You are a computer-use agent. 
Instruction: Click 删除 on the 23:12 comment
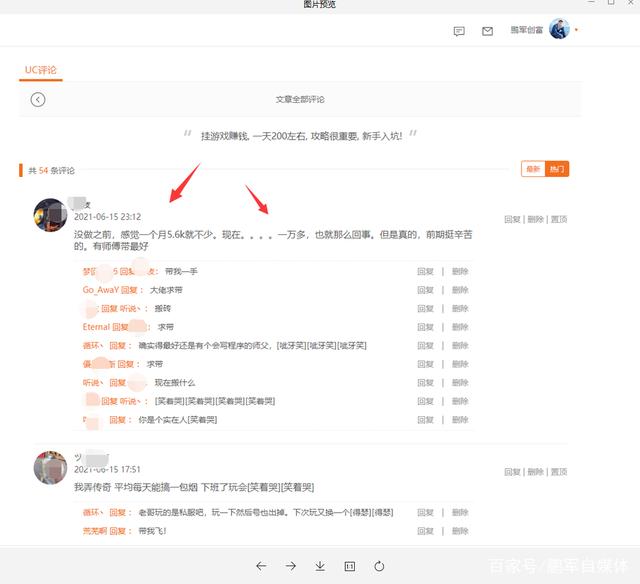(x=536, y=219)
